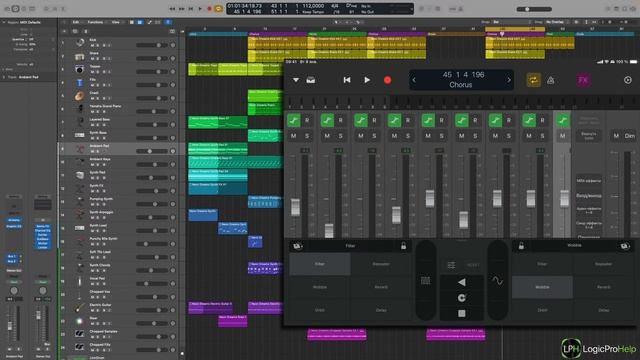This screenshot has height=360, width=640.
Task: Click the Chorus marker in arrangement ruler
Action: (278, 34)
